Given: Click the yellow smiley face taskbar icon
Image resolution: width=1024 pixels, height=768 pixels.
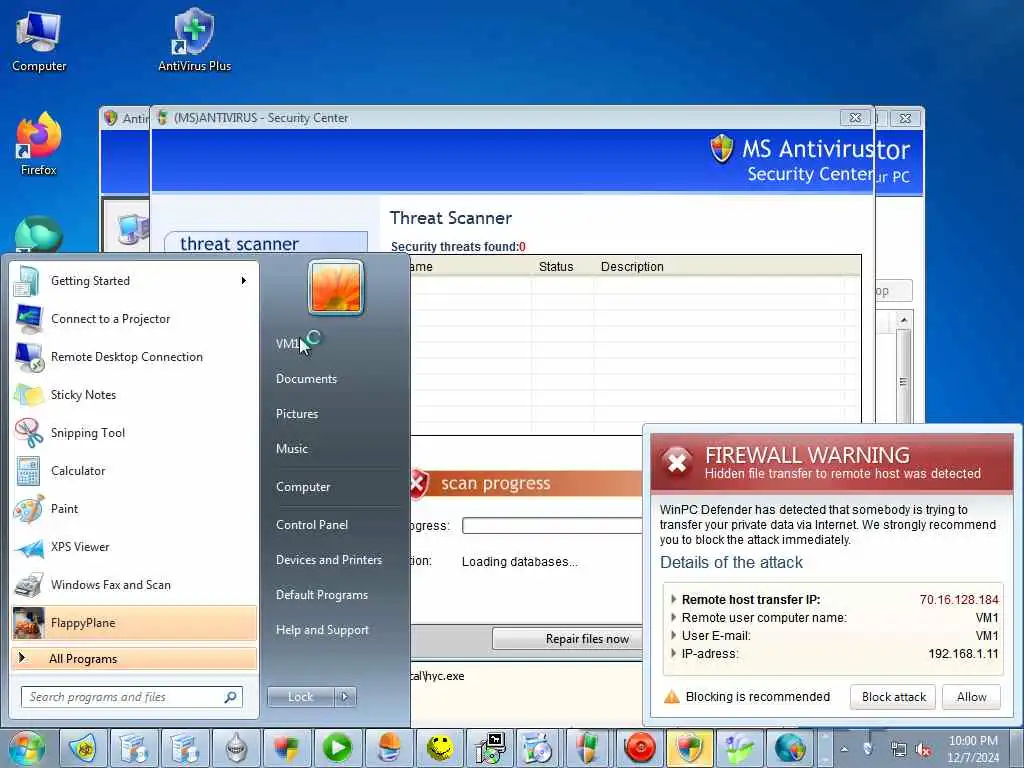Looking at the screenshot, I should pos(440,748).
